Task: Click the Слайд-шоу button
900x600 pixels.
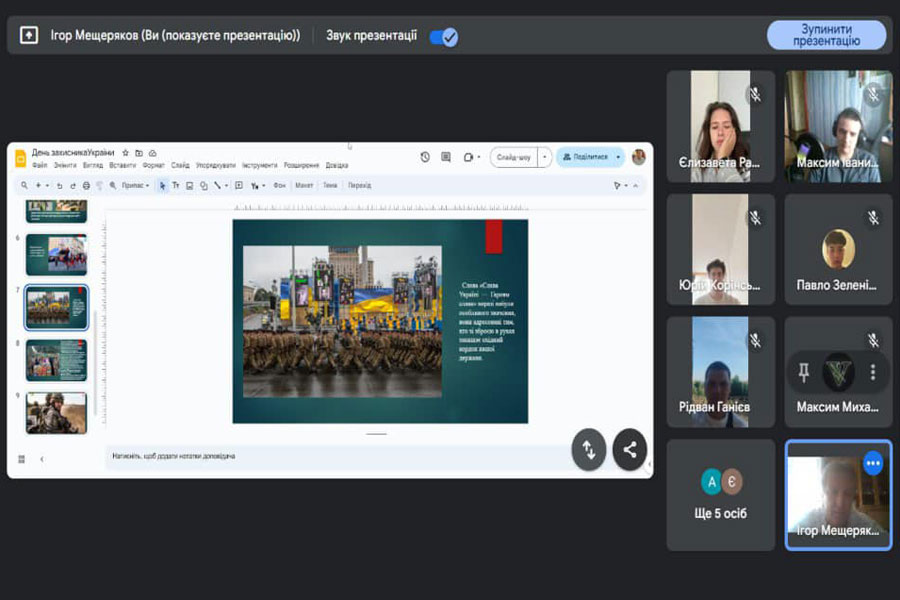Action: pyautogui.click(x=514, y=157)
